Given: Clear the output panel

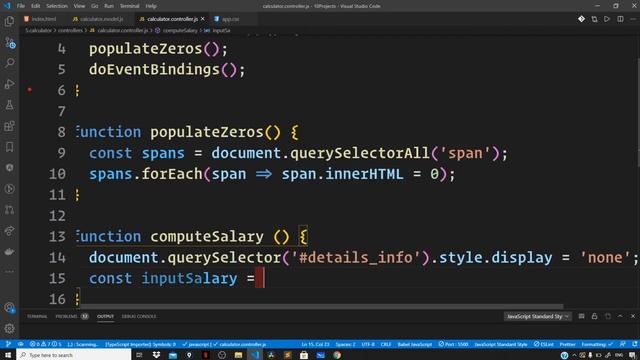Looking at the screenshot, I should tap(582, 316).
